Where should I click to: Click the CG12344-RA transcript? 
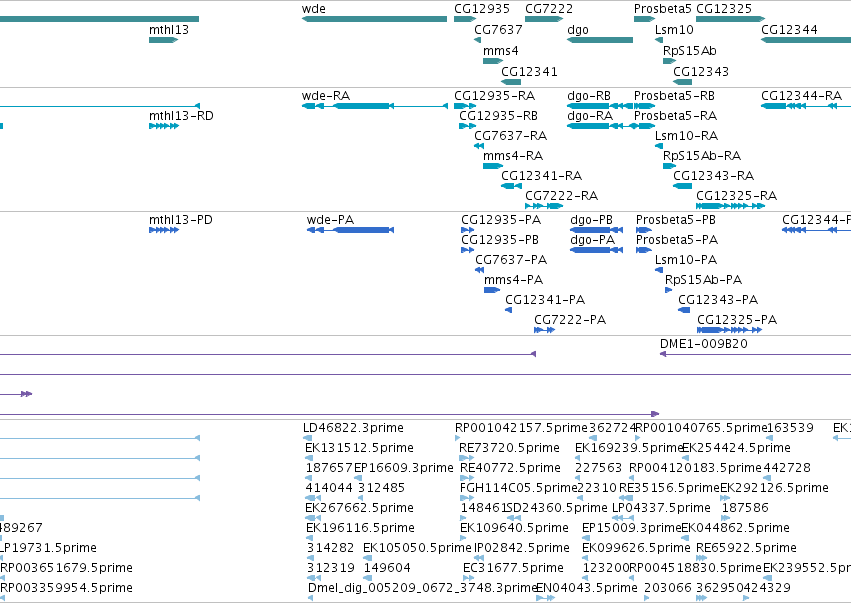[806, 106]
